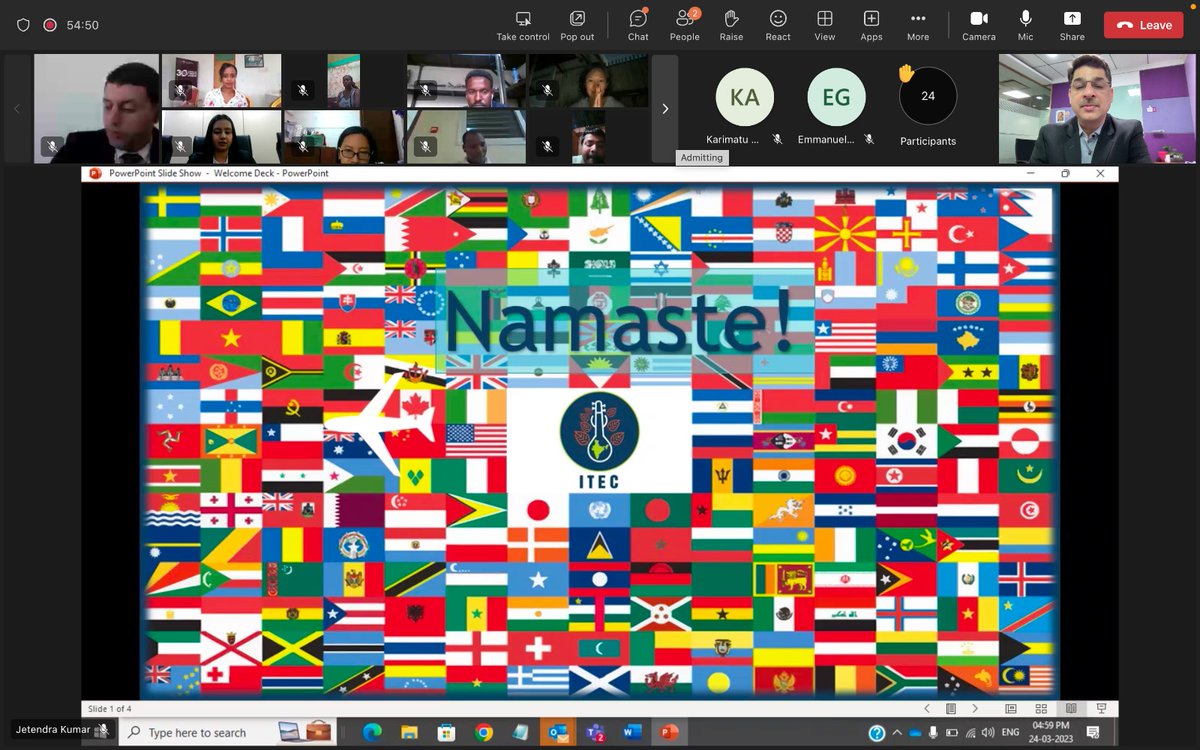Click the Admitting tooltip label

[x=702, y=158]
